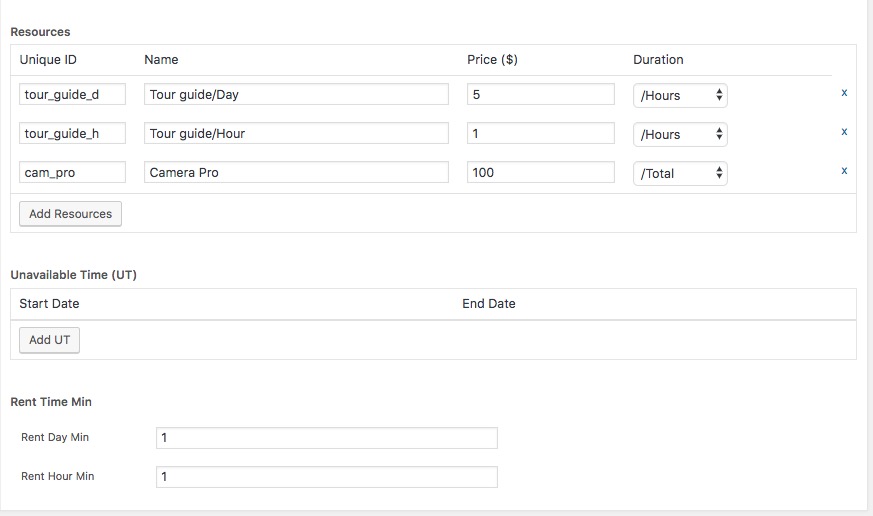The image size is (873, 516).
Task: Edit the tour_guide_d Unique ID field
Action: [x=72, y=94]
